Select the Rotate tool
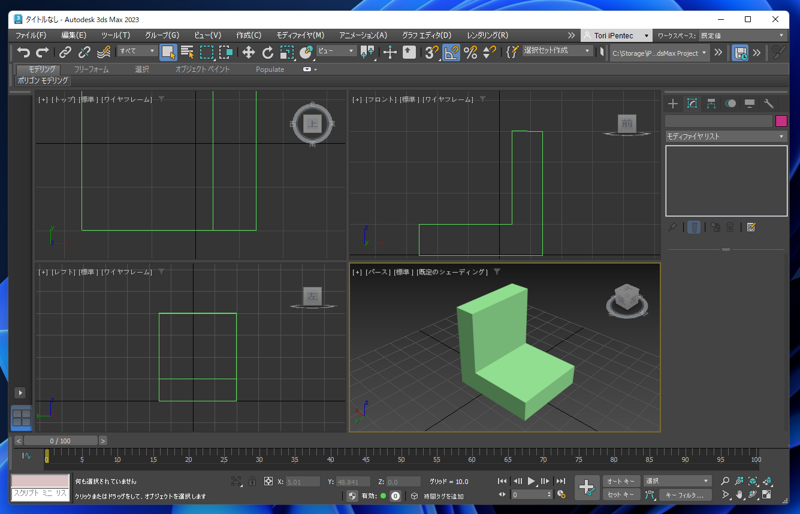This screenshot has width=800, height=514. tap(267, 52)
